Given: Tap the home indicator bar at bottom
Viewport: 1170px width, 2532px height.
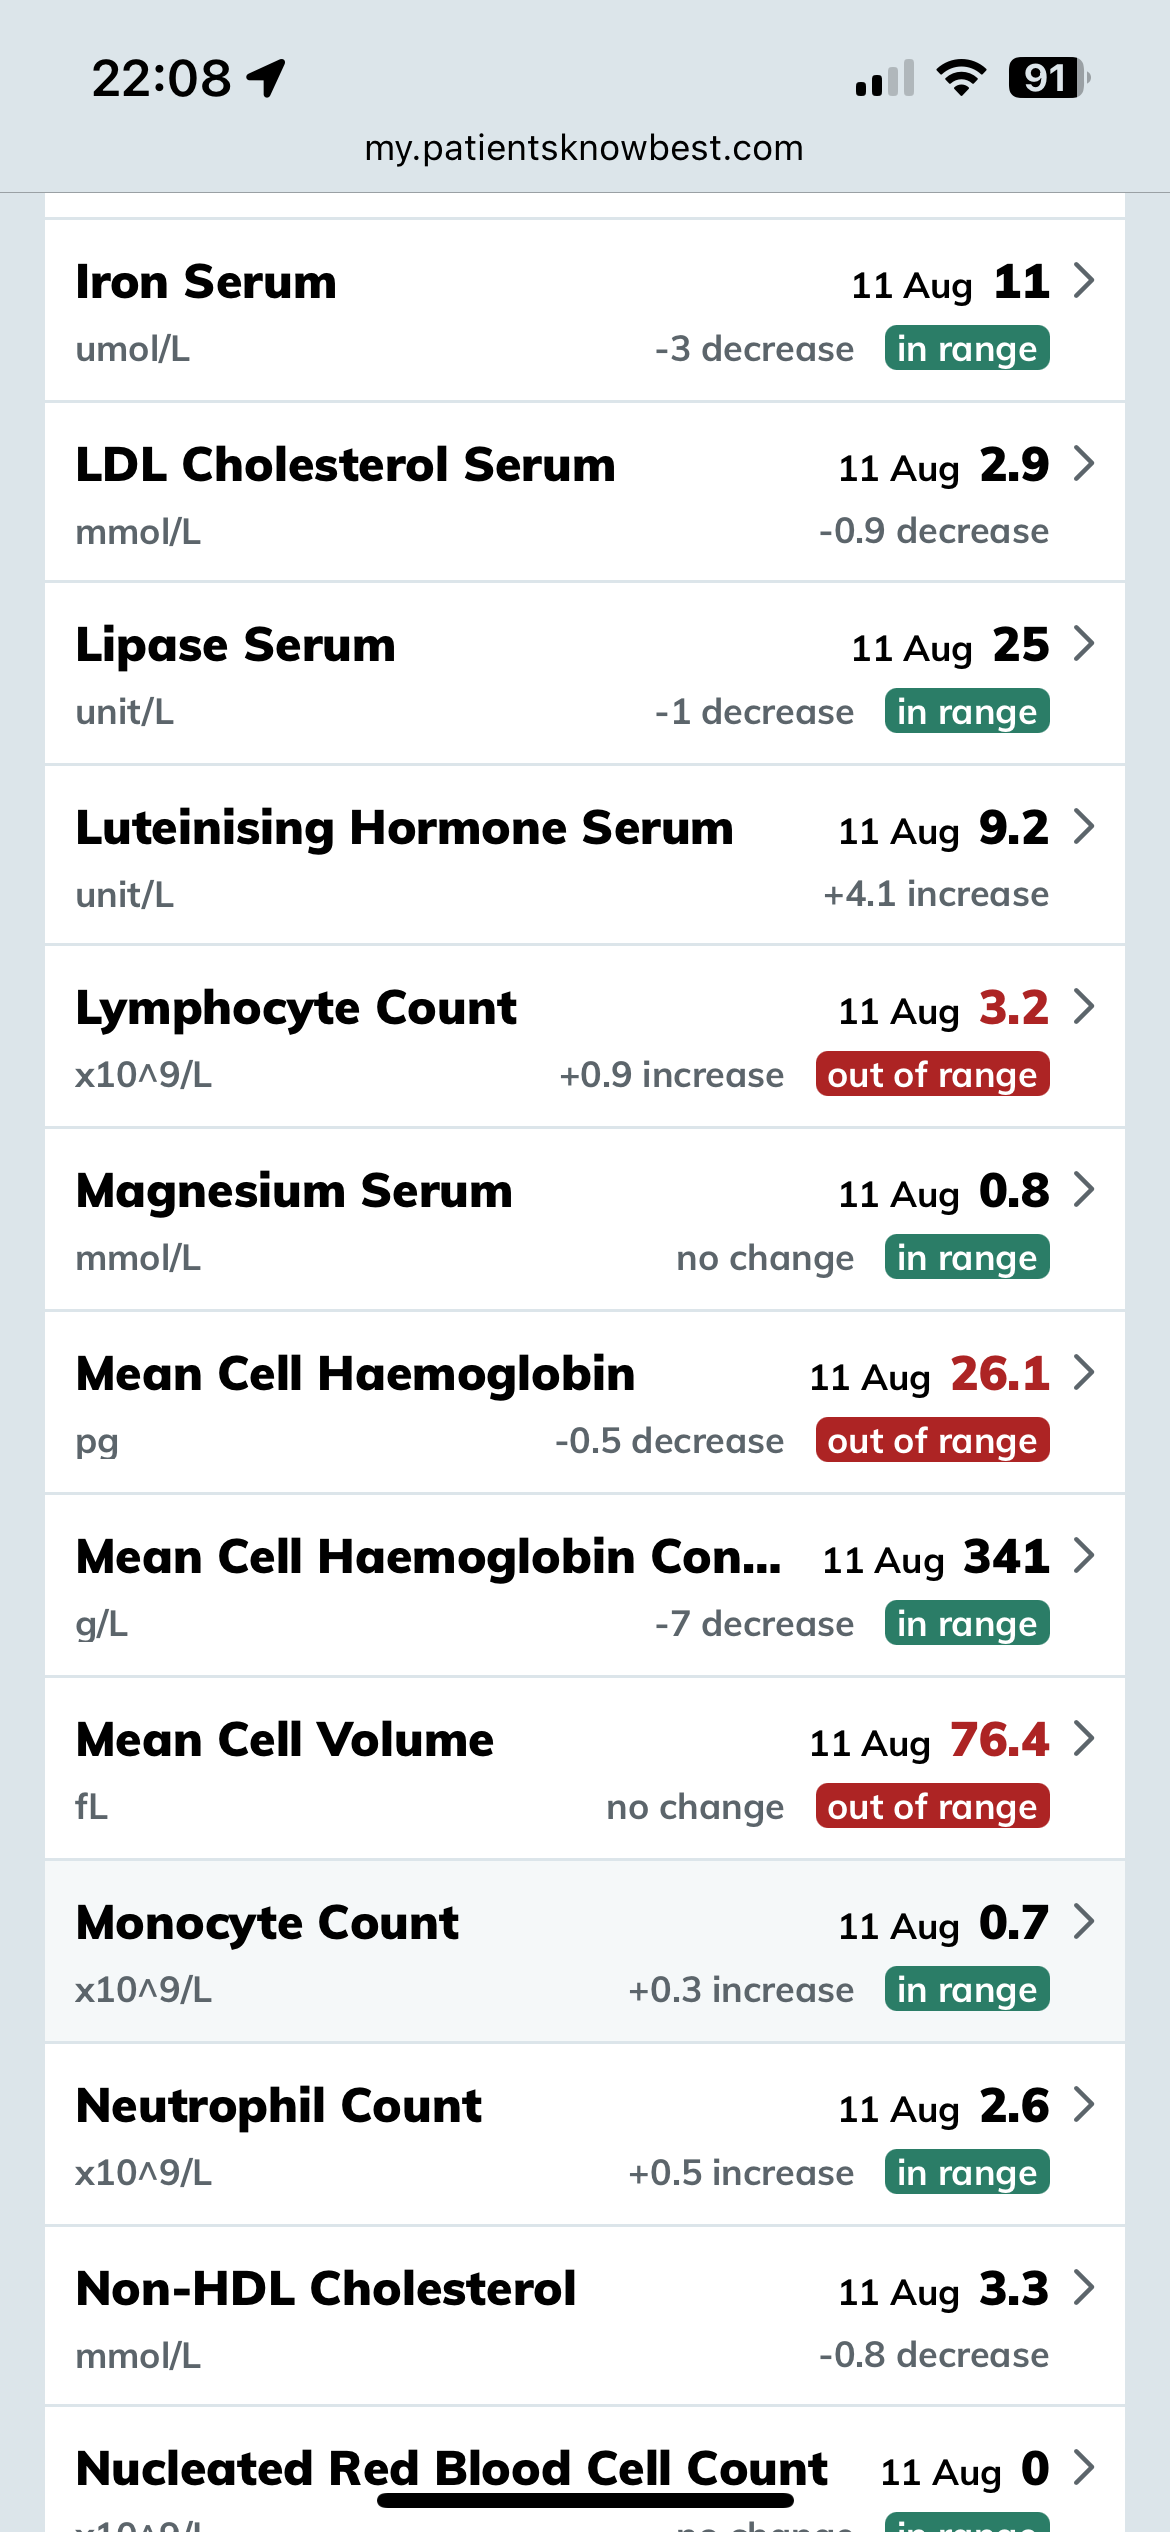Looking at the screenshot, I should click(585, 2500).
